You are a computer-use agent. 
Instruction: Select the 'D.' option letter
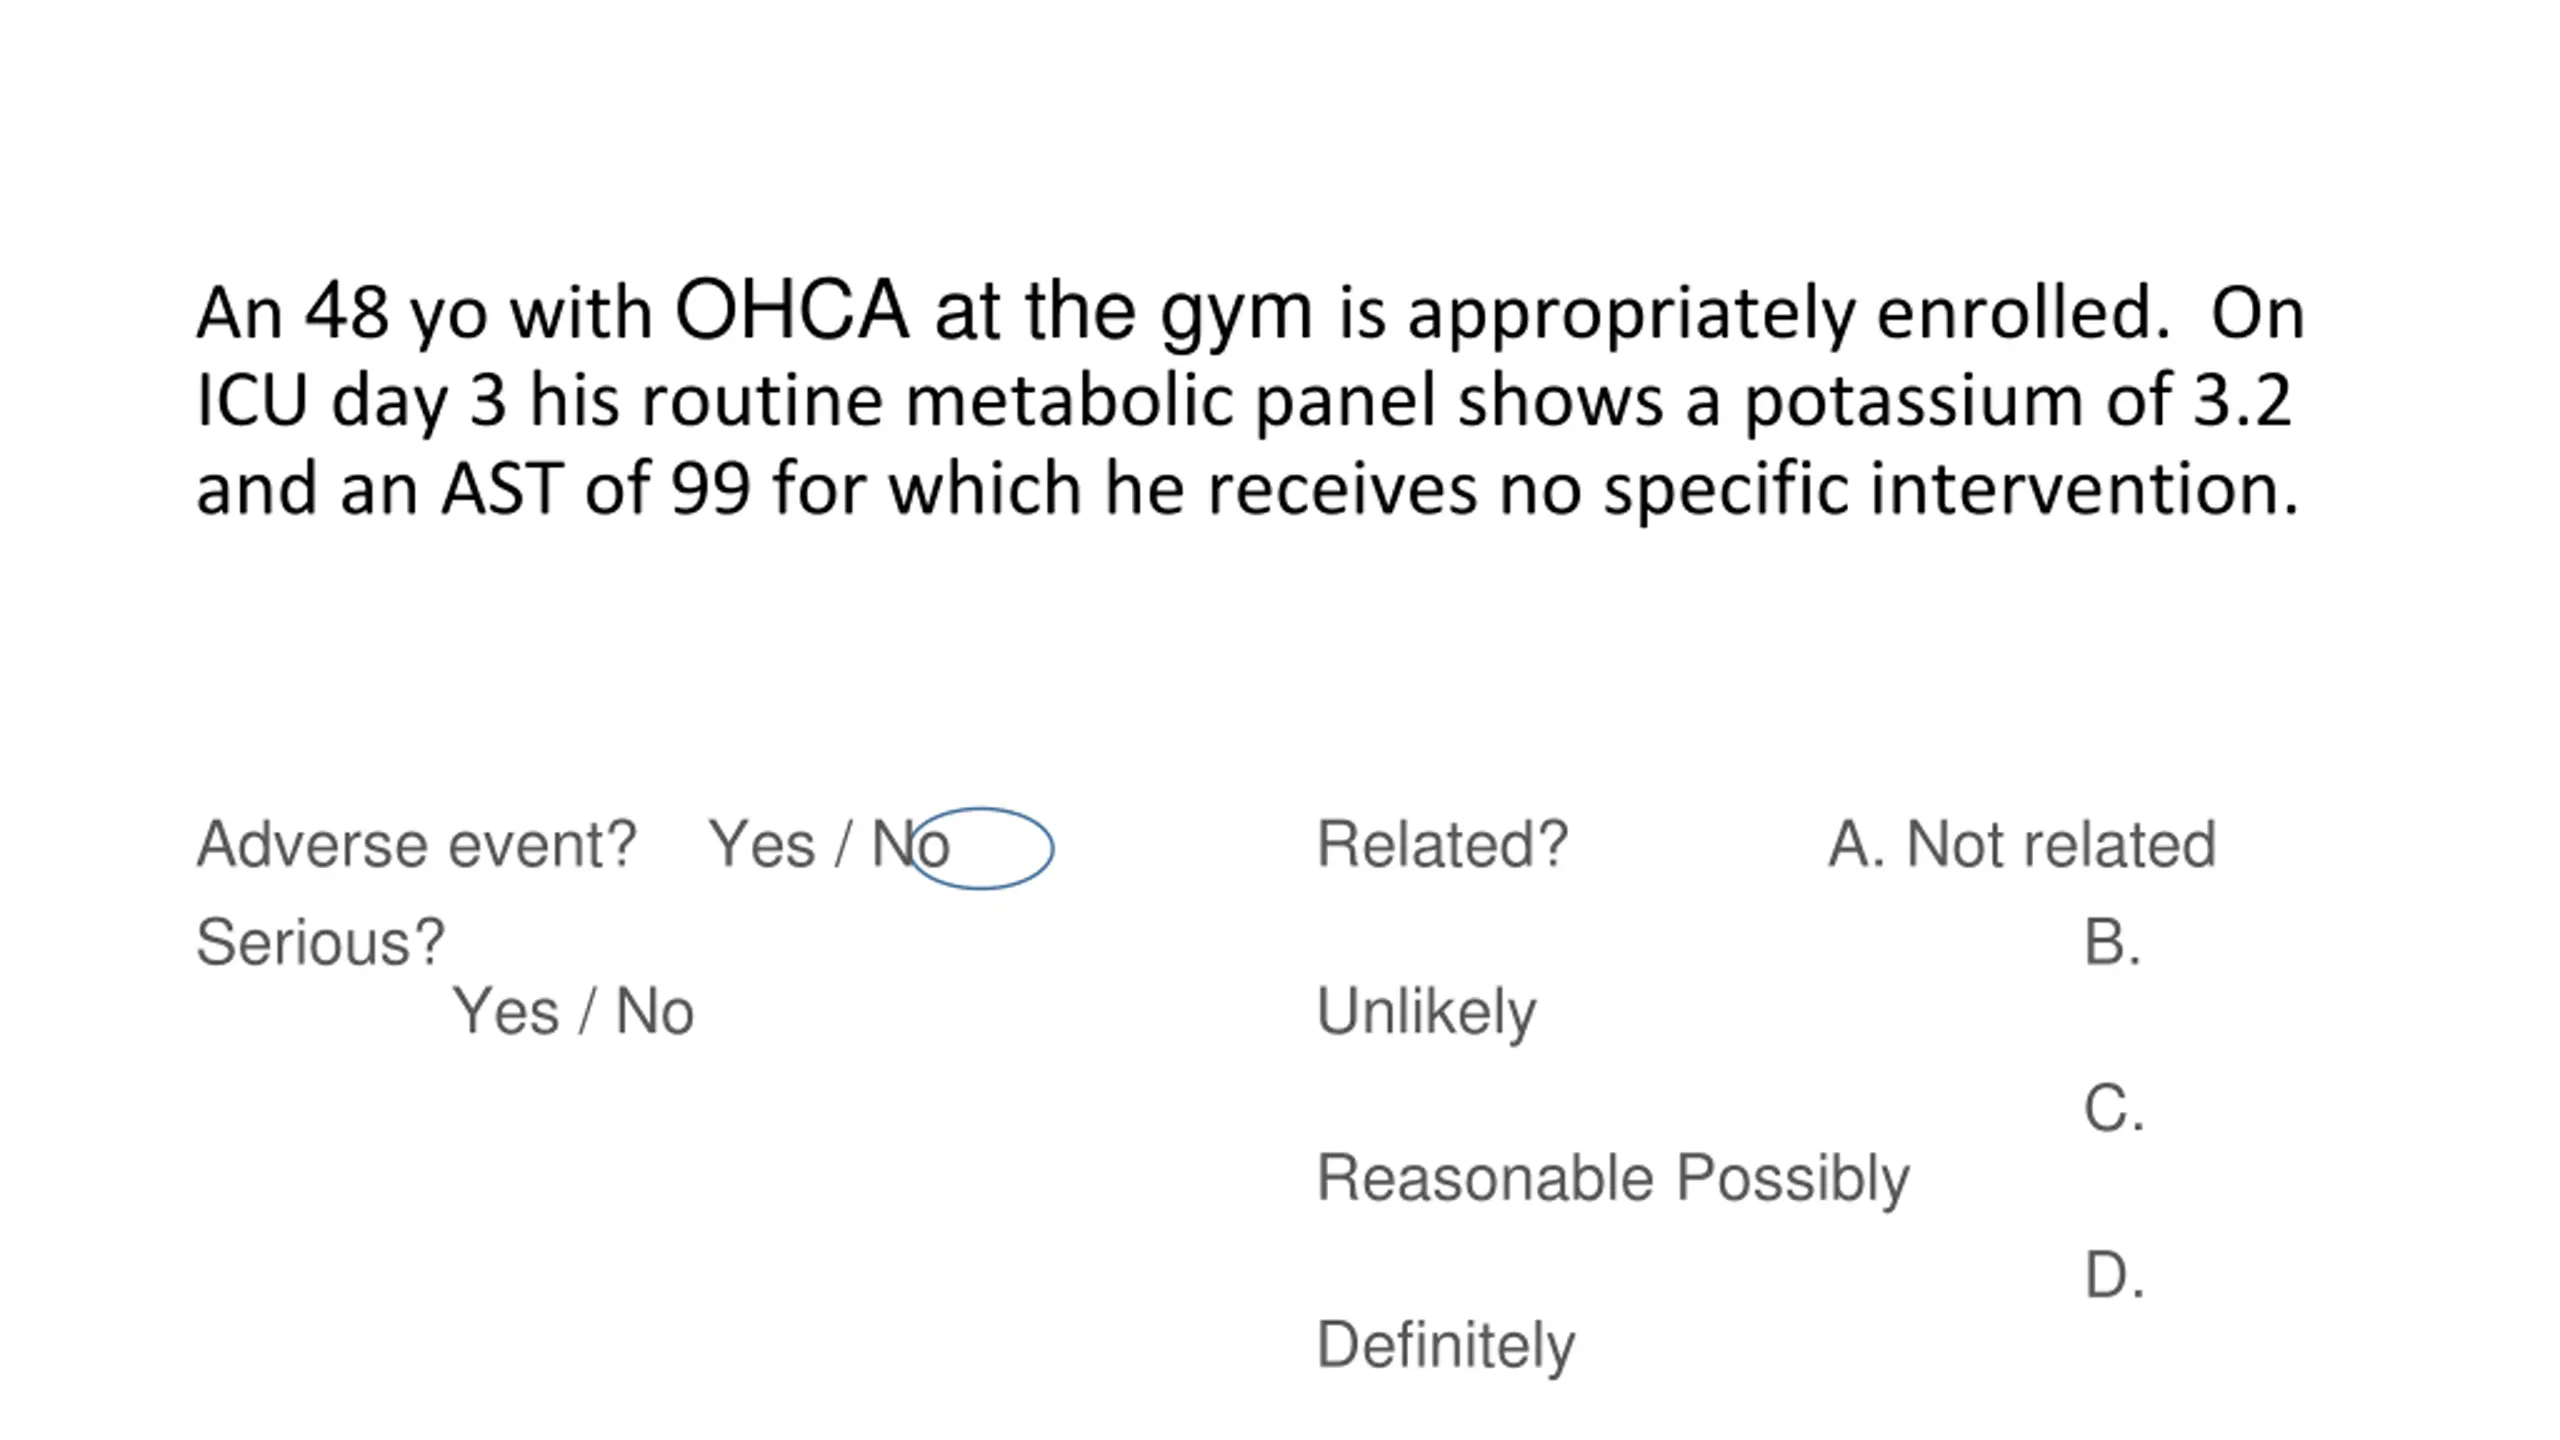pos(2114,1276)
